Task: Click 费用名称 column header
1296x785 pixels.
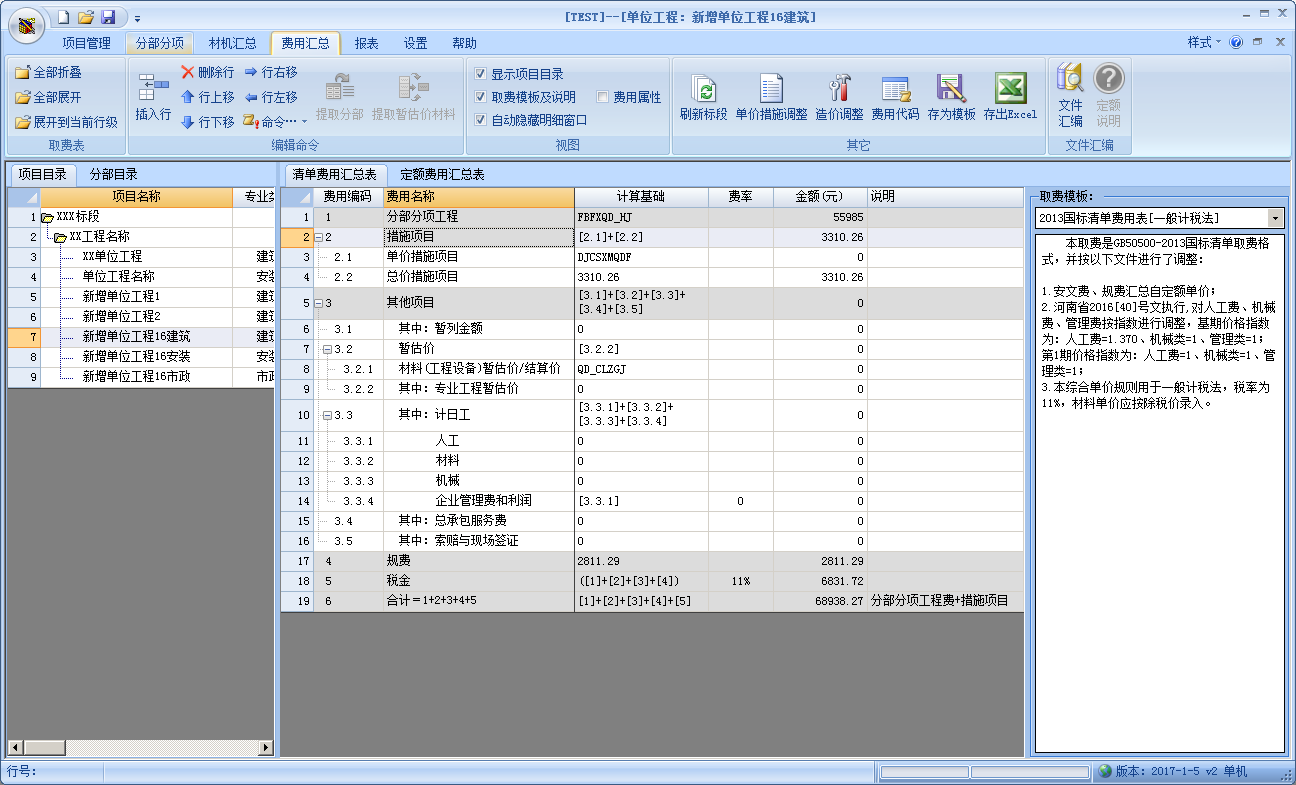Action: pyautogui.click(x=478, y=197)
